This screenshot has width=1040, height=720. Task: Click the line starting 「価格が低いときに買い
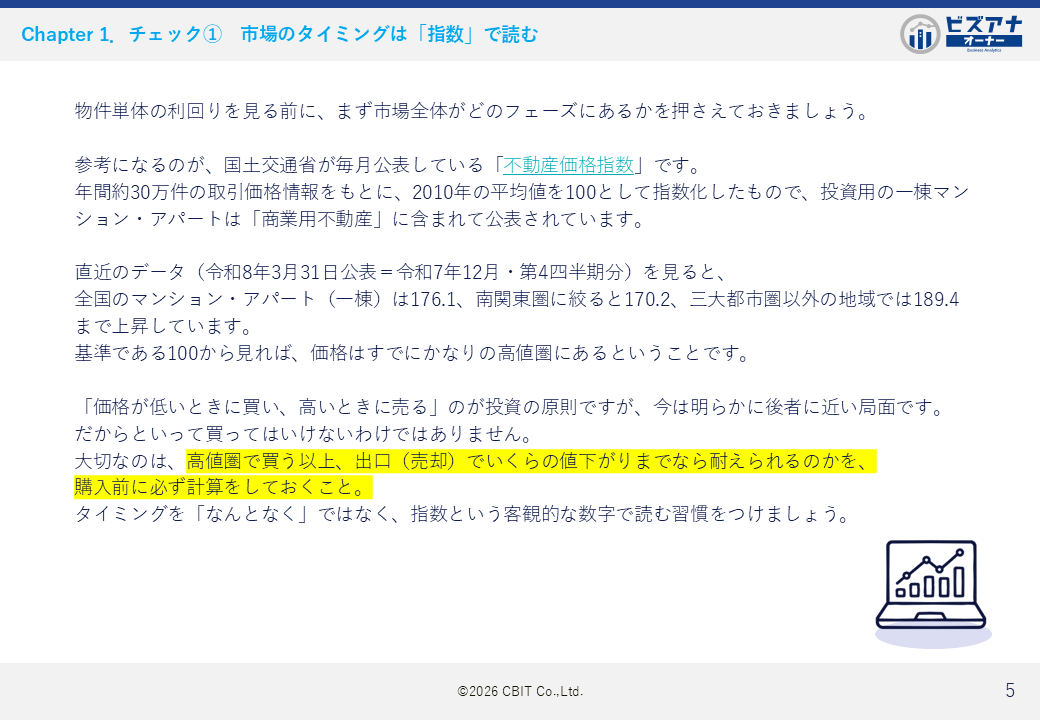click(511, 406)
